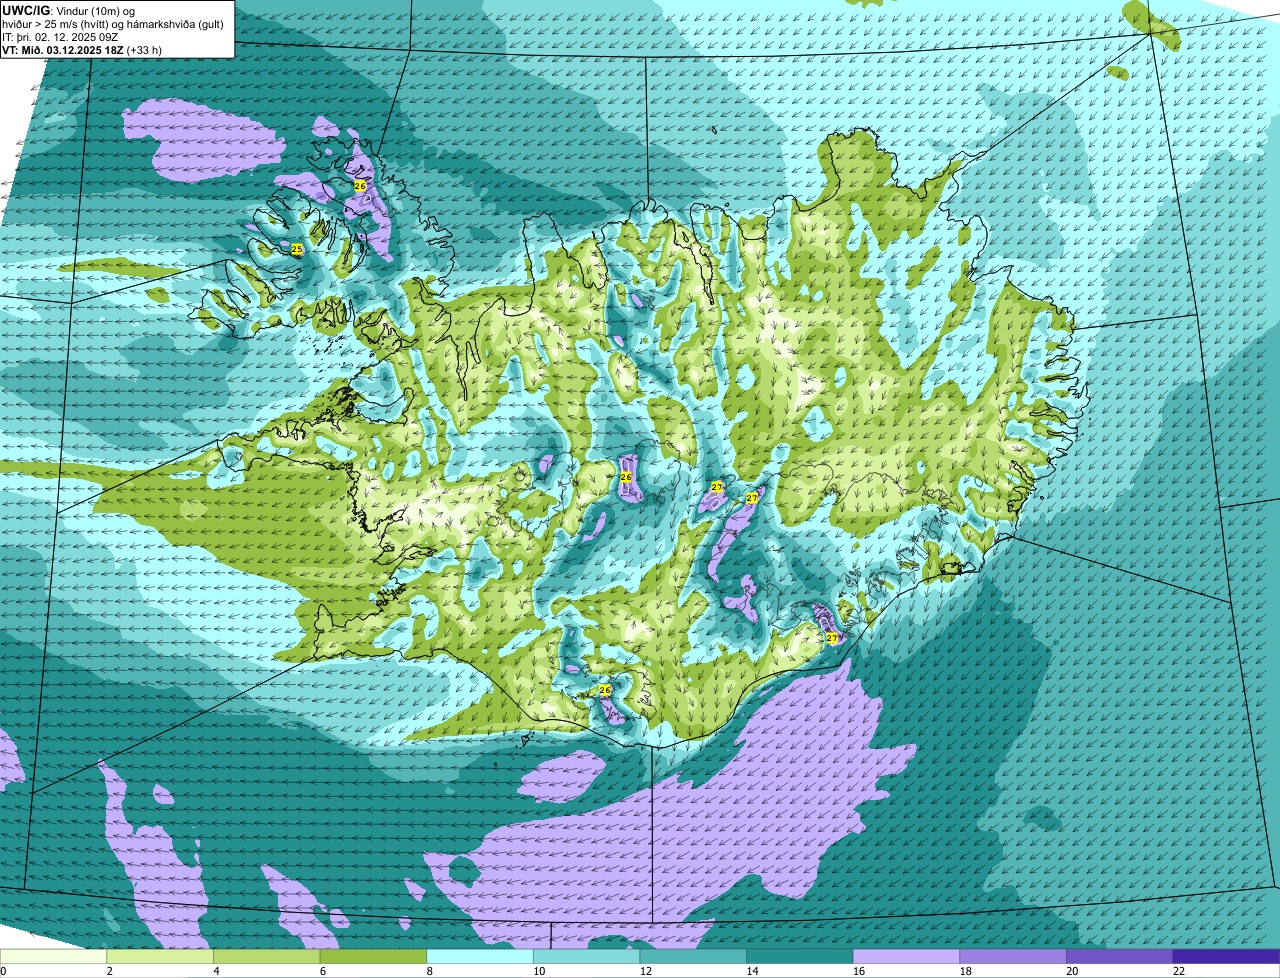This screenshot has width=1280, height=978.
Task: Click the "18" label on the wind scale
Action: click(x=965, y=971)
